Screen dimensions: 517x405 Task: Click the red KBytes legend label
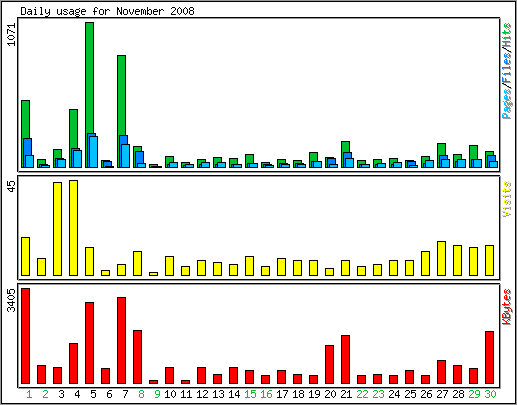[507, 307]
